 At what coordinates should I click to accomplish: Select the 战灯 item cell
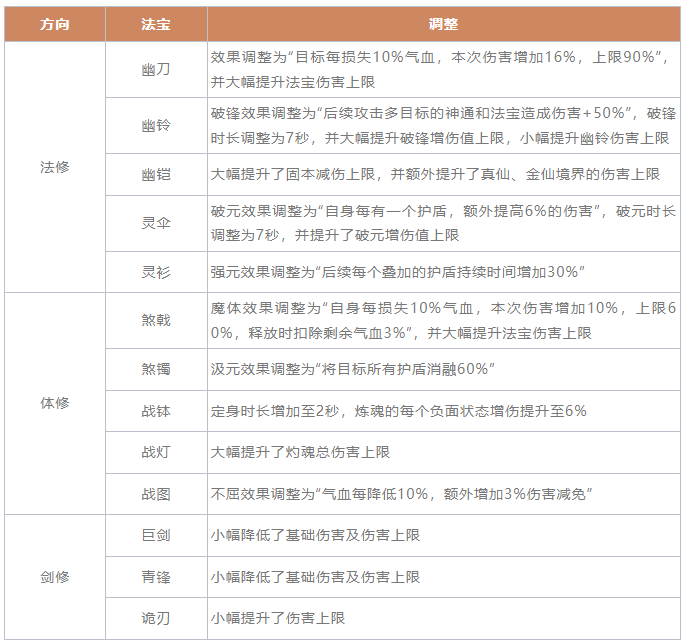156,452
